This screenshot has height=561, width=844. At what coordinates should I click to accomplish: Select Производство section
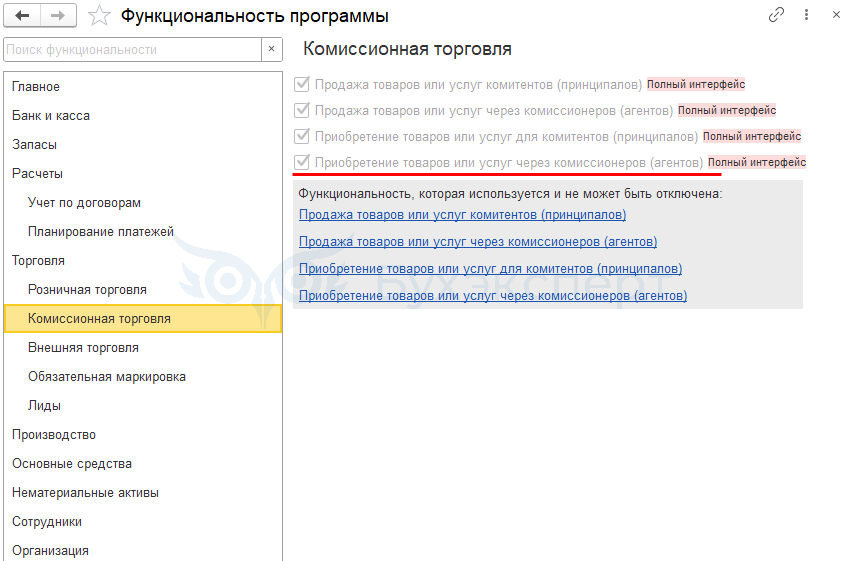pos(143,435)
